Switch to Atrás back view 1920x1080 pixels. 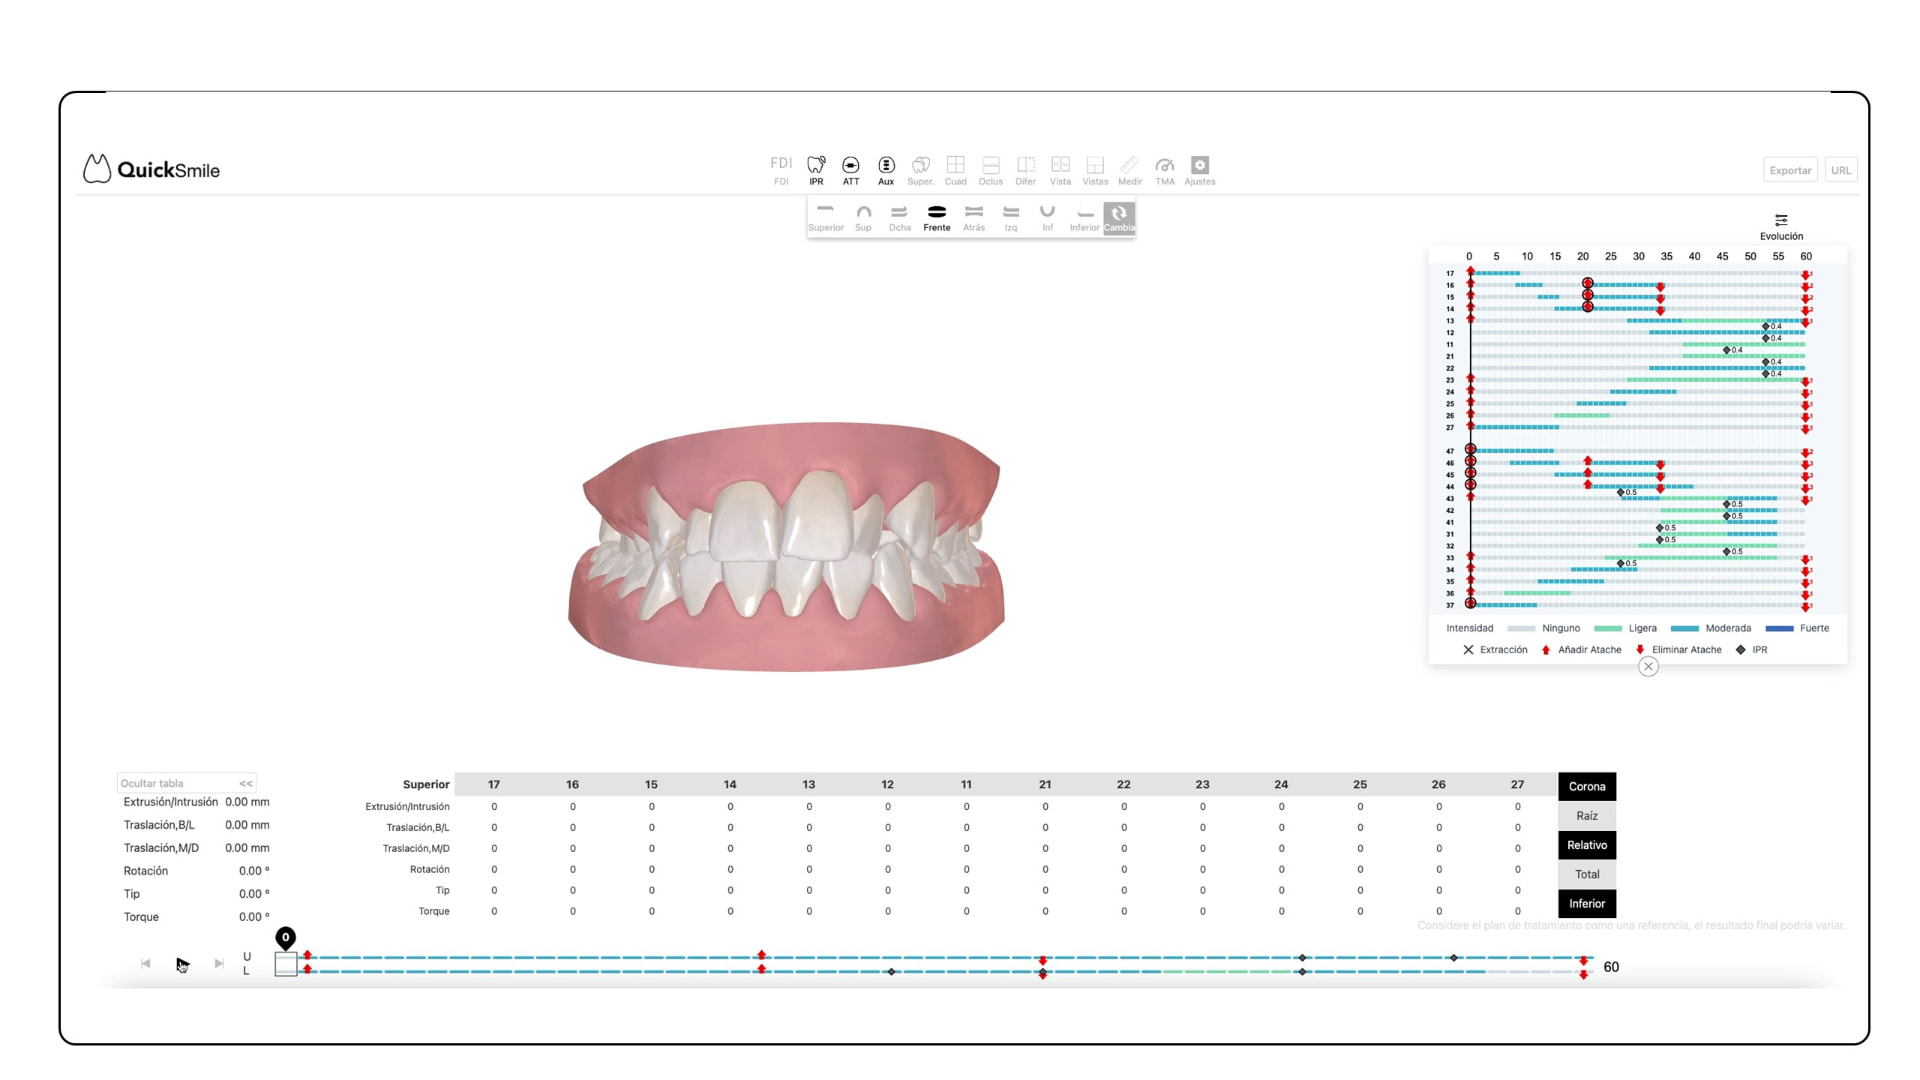[x=974, y=218]
